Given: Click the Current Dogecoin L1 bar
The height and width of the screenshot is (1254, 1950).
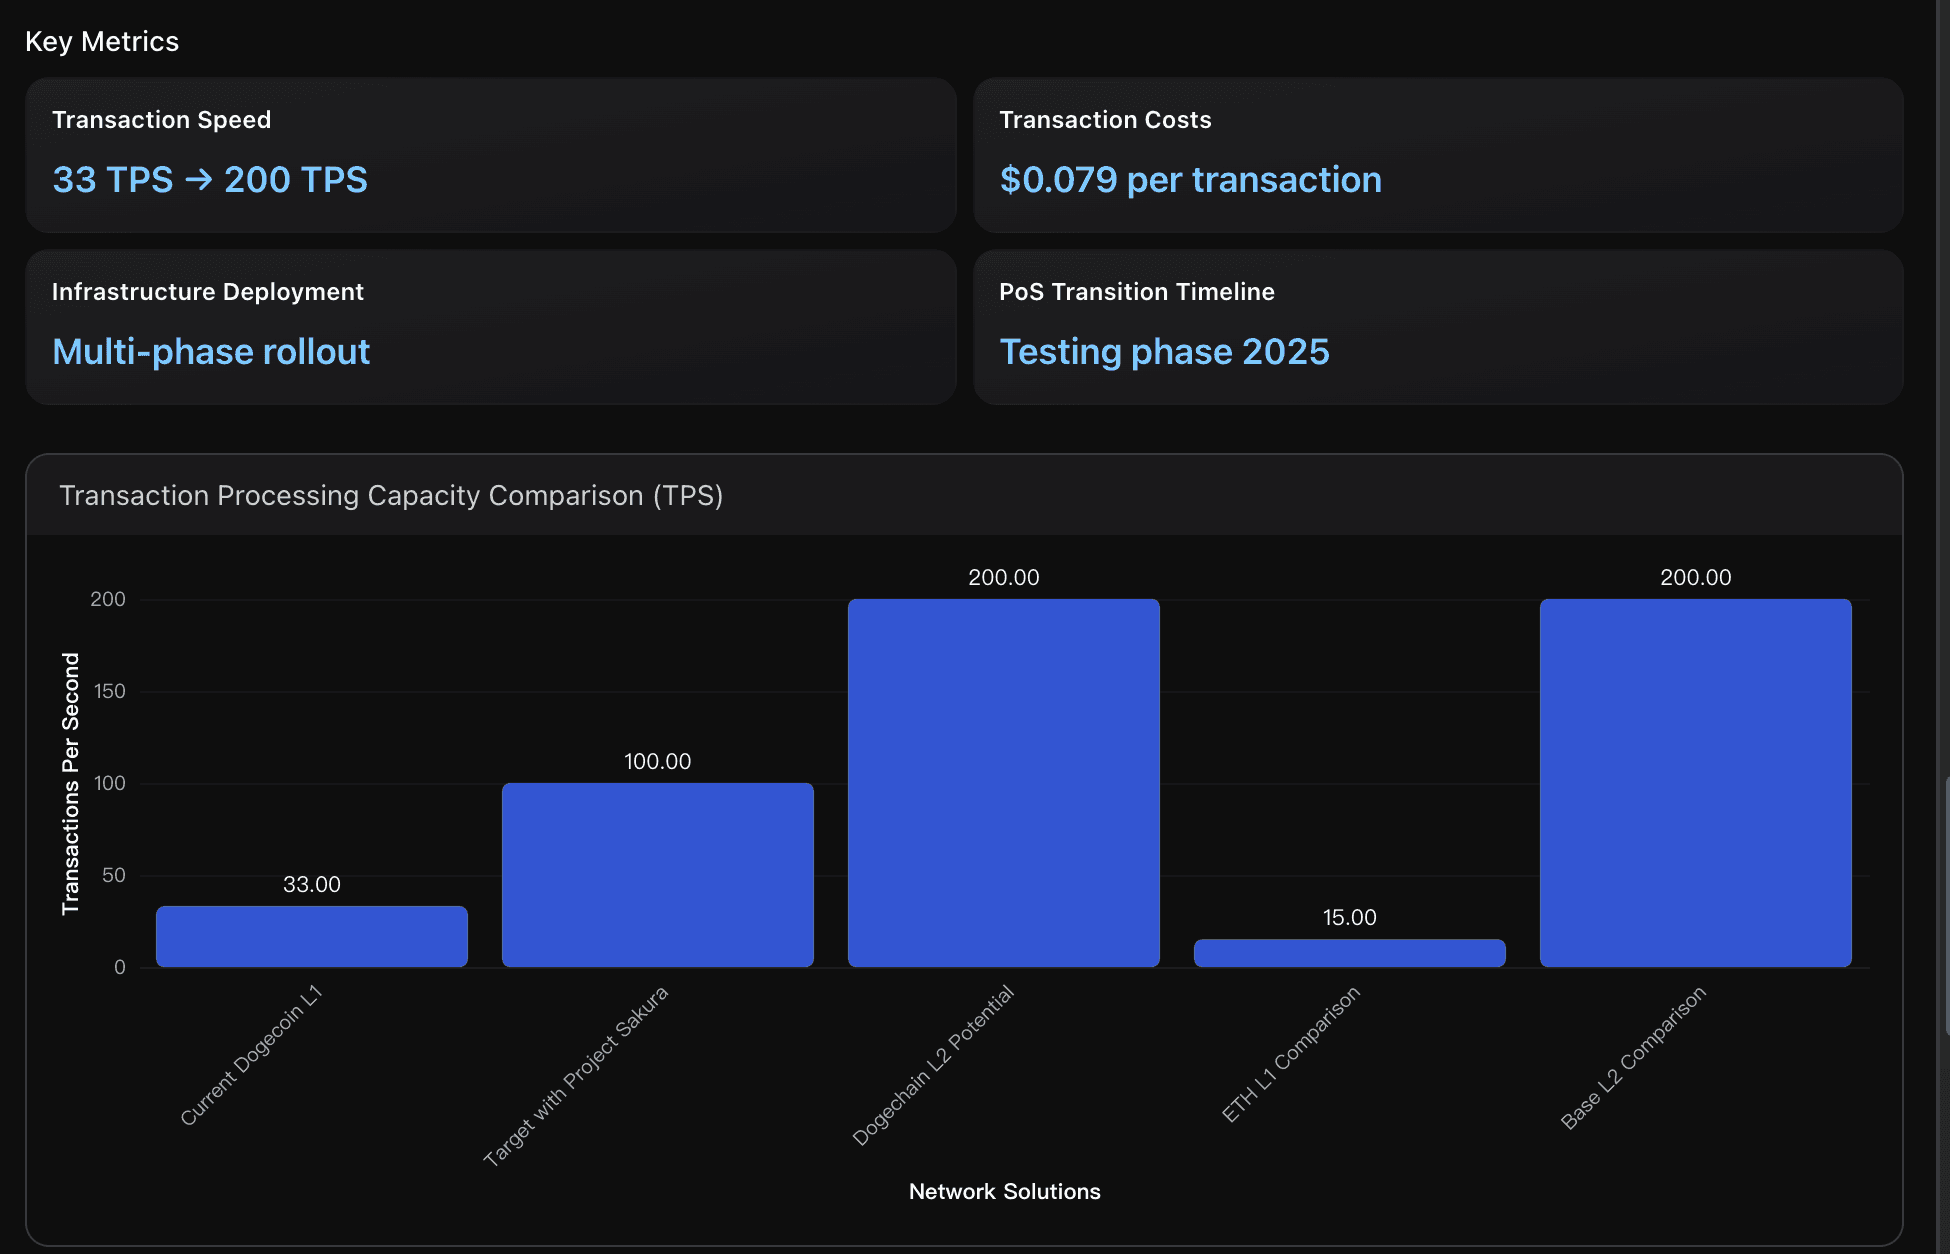Looking at the screenshot, I should click(311, 937).
